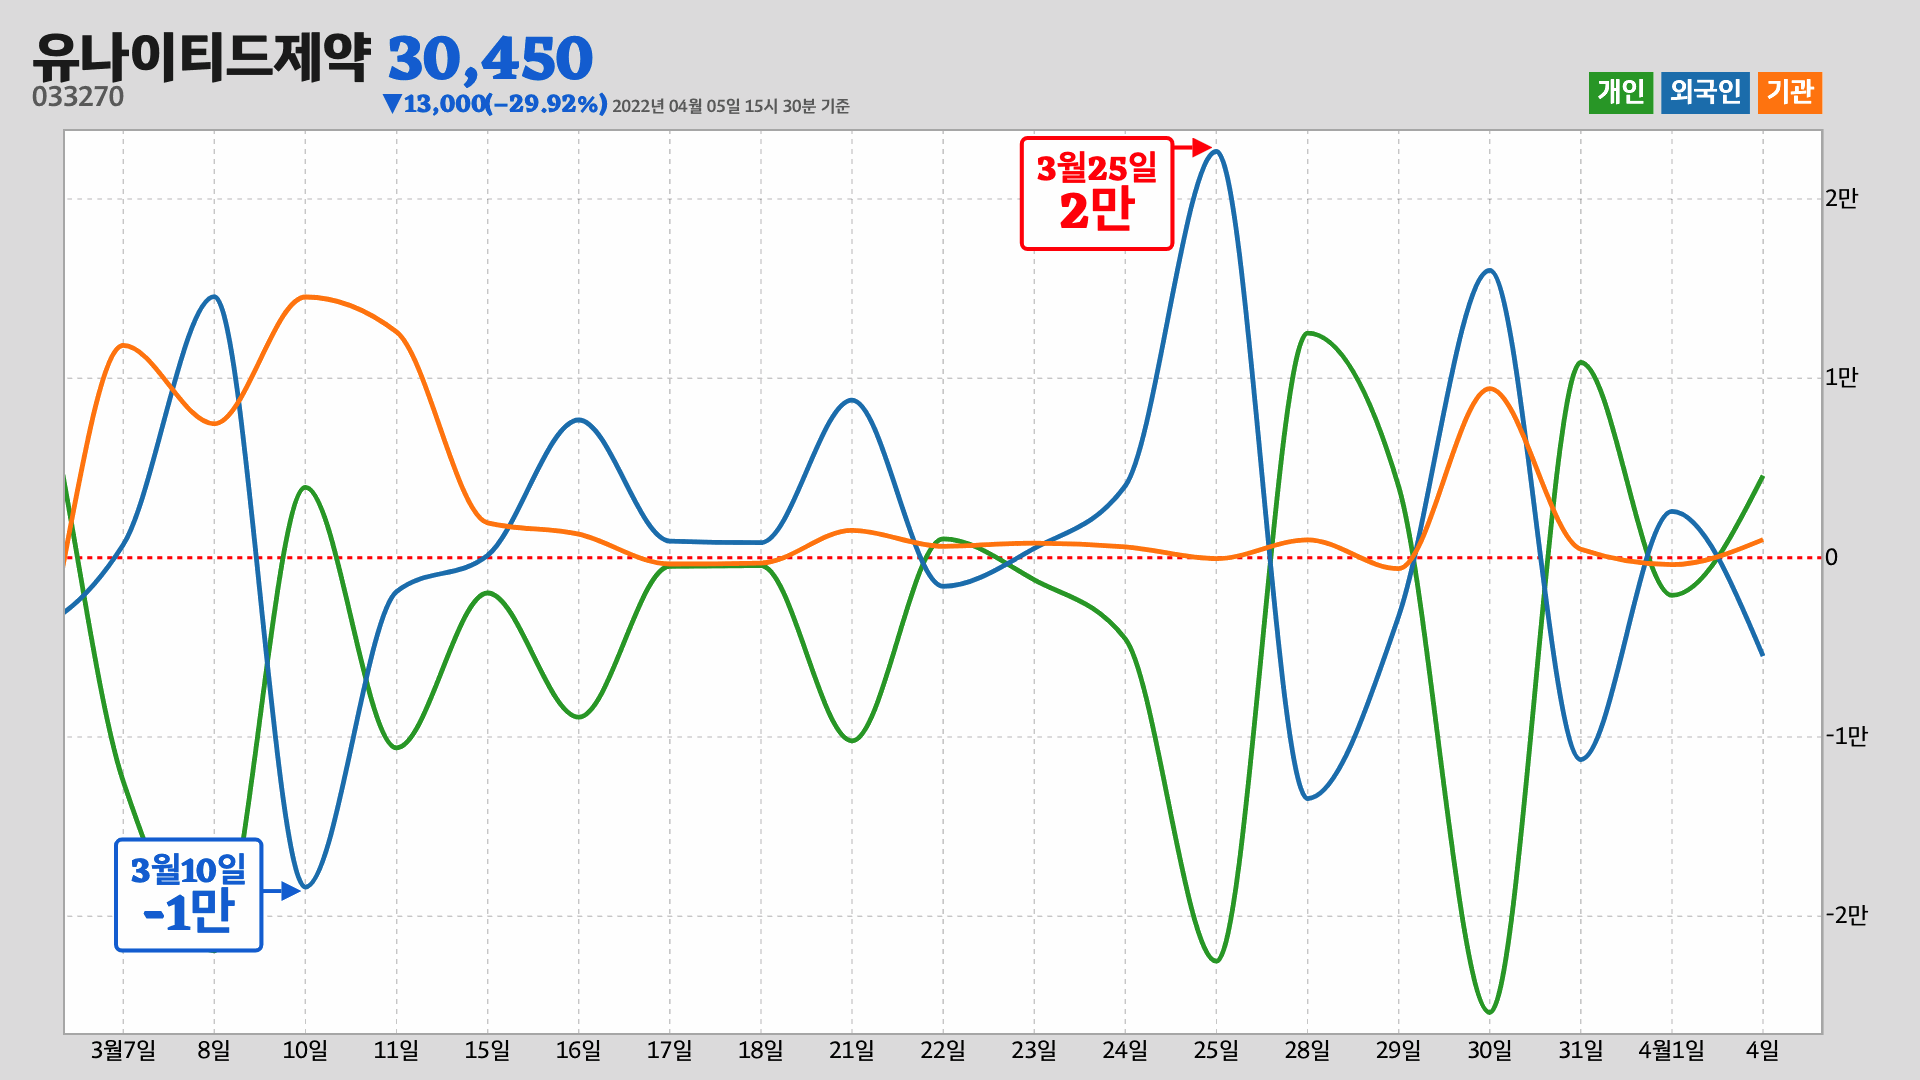Click the blue line peak on 8일
This screenshot has height=1080, width=1920.
pyautogui.click(x=213, y=296)
